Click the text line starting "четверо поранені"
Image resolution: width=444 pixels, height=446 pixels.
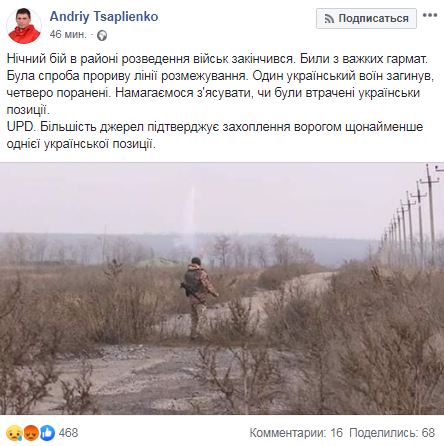tap(213, 93)
